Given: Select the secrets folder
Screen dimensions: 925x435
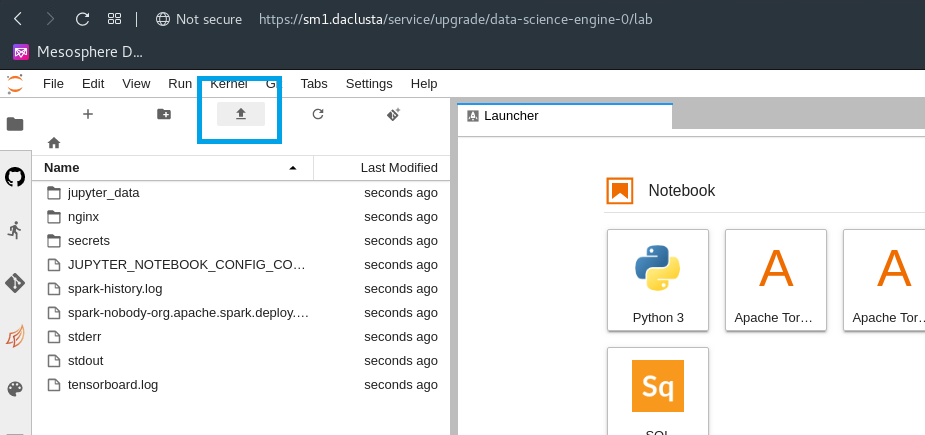Looking at the screenshot, I should point(241,241).
